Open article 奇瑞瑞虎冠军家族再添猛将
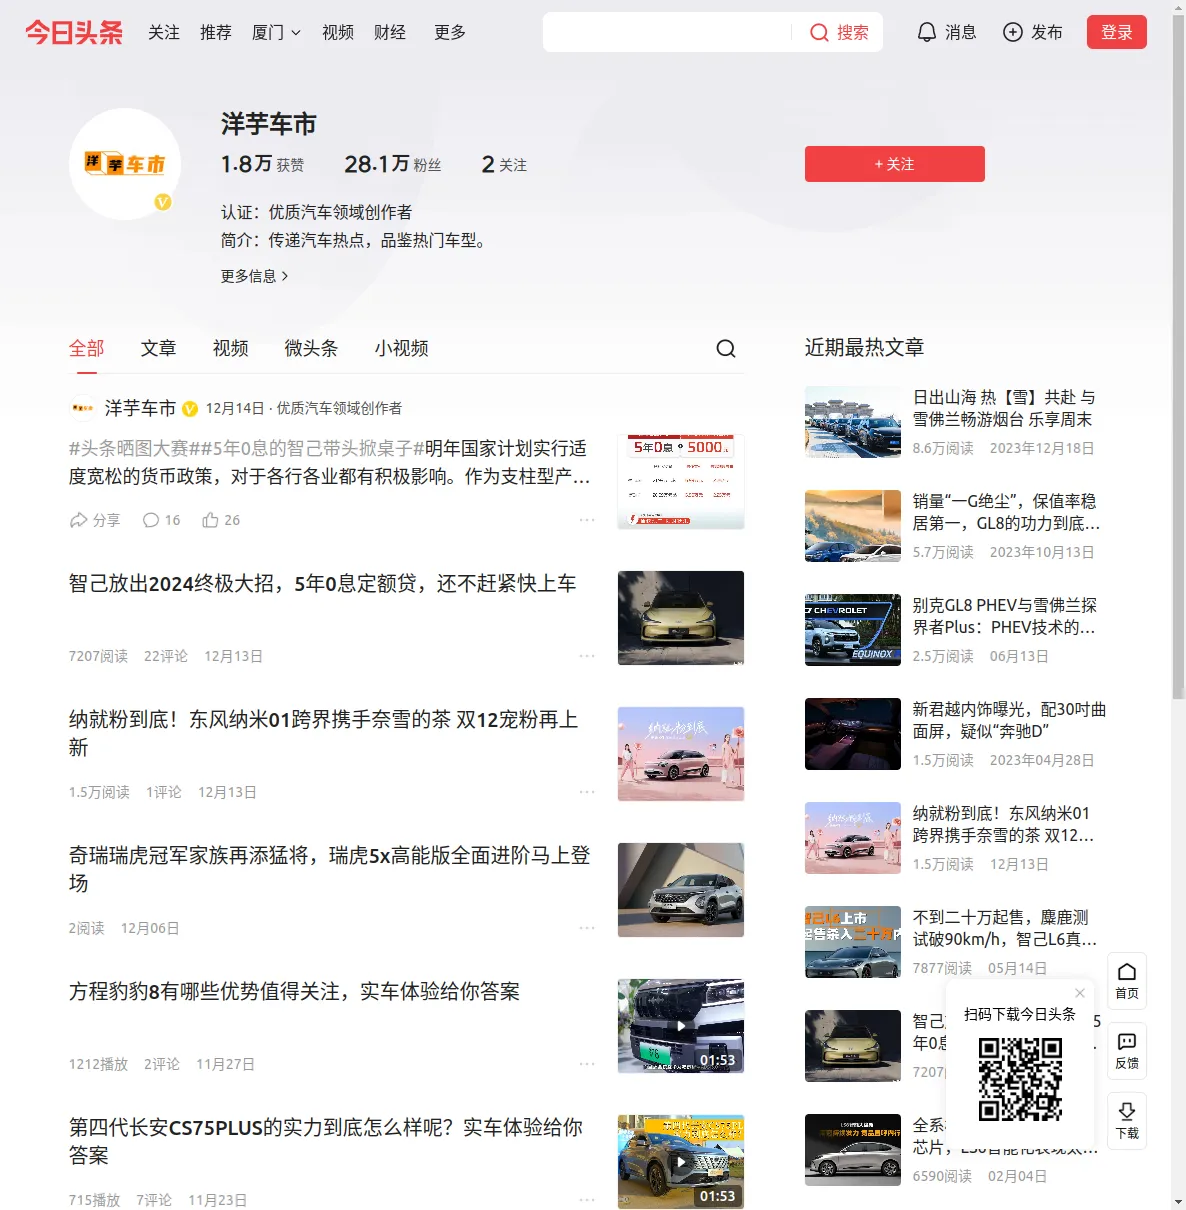 point(330,869)
